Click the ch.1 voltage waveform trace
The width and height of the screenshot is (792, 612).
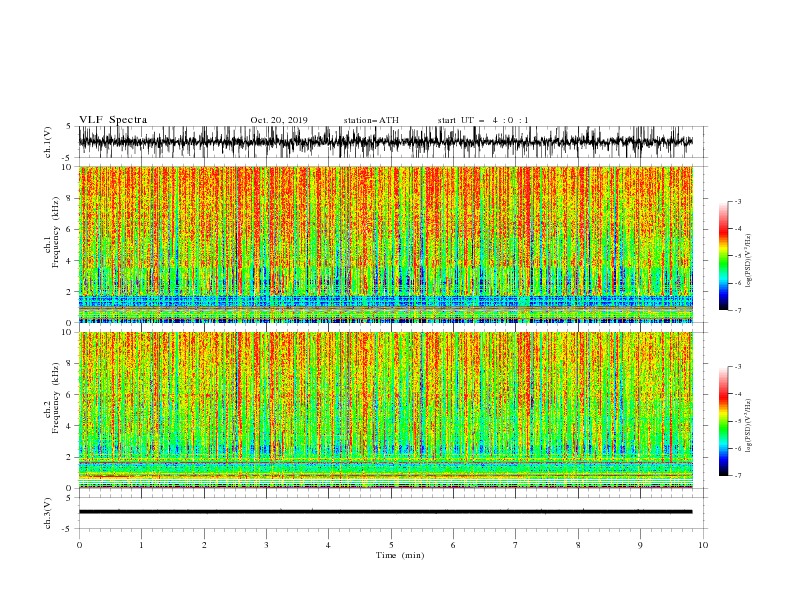tap(385, 142)
